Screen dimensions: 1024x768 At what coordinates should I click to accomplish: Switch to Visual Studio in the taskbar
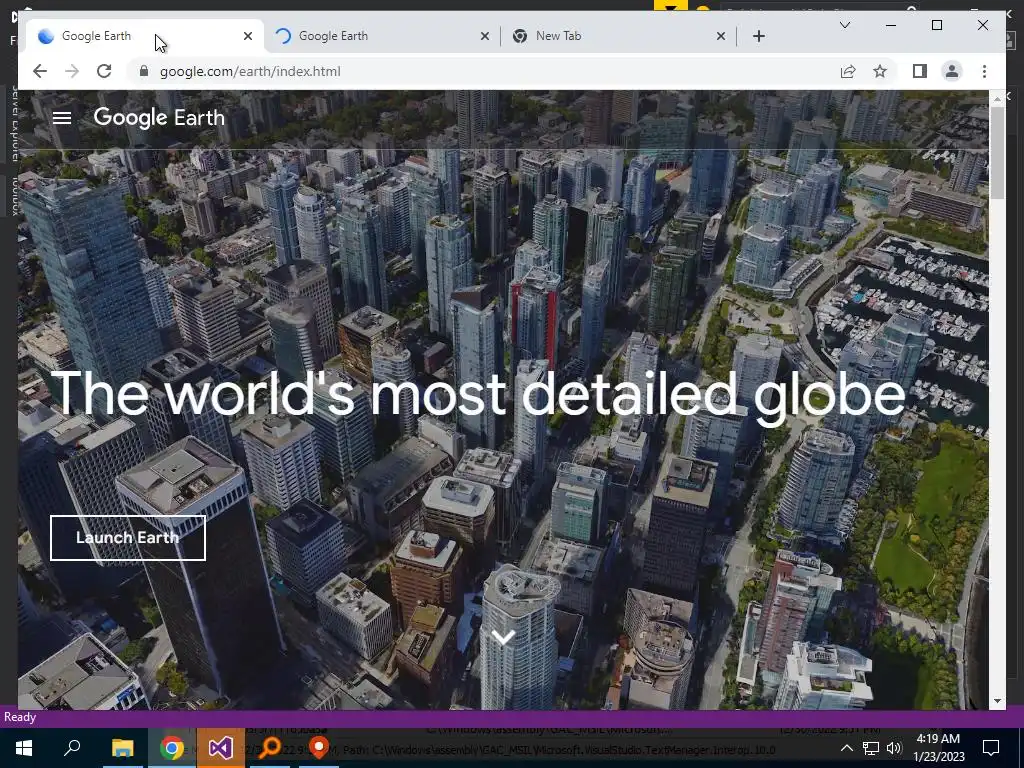221,747
